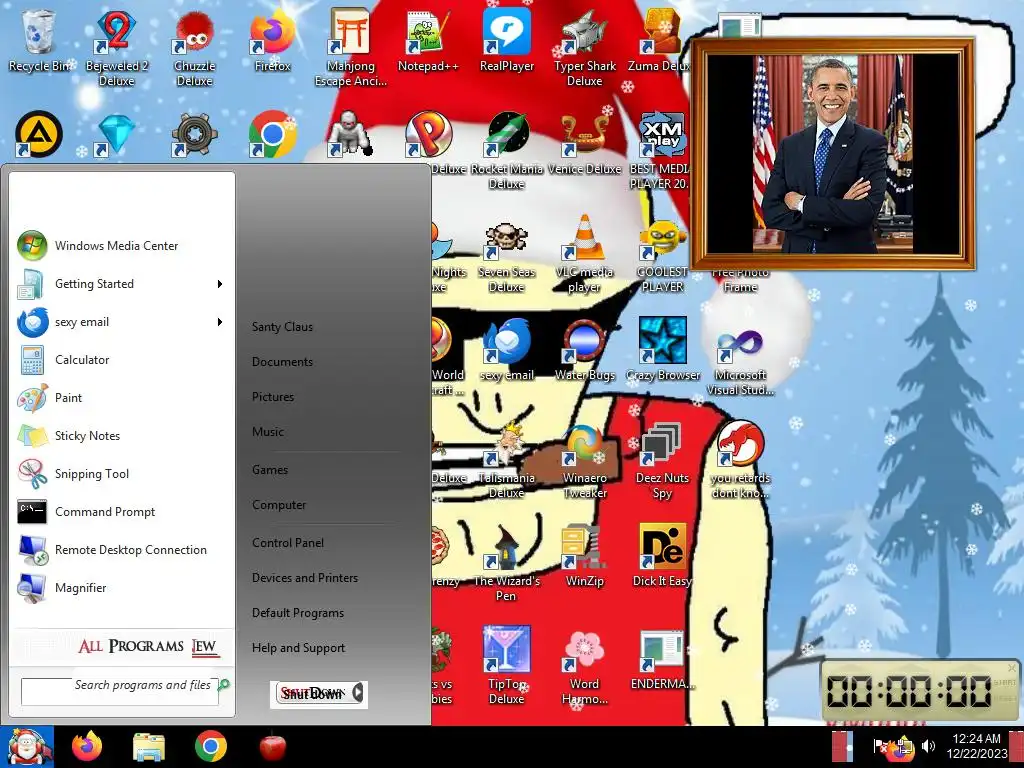Open COOLEST PLAYER desktop shortcut
The image size is (1024, 768).
(x=662, y=255)
